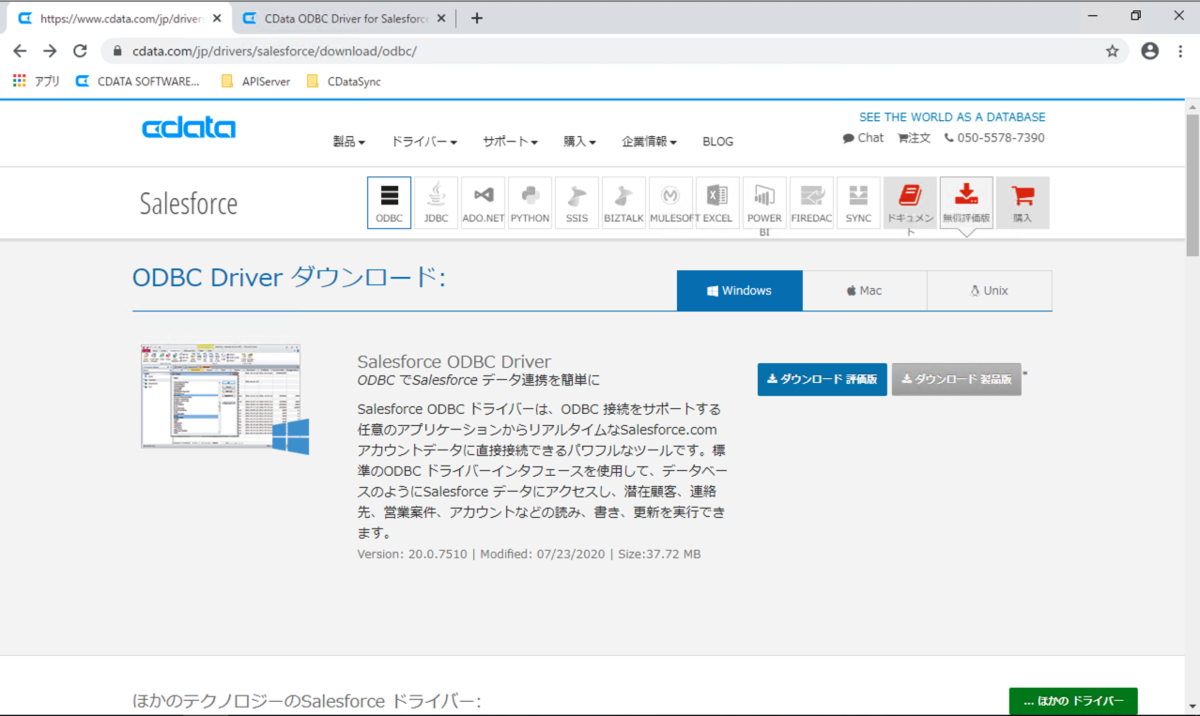Switch to the Unix download tab
This screenshot has width=1200, height=716.
(989, 291)
